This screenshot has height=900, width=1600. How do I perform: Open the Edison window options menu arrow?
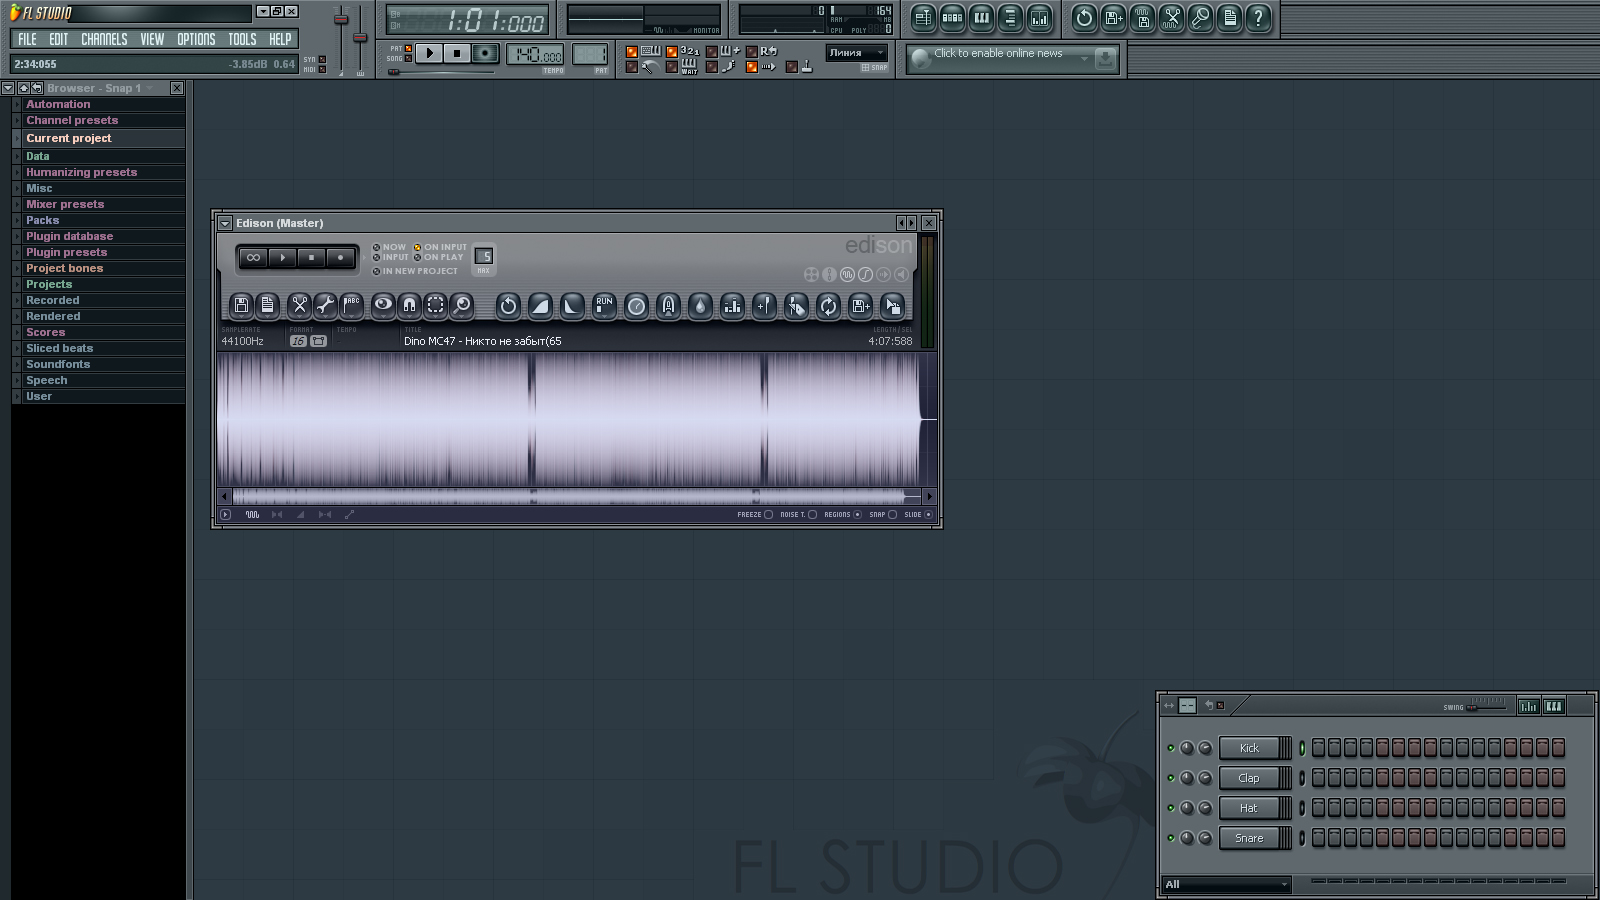225,223
